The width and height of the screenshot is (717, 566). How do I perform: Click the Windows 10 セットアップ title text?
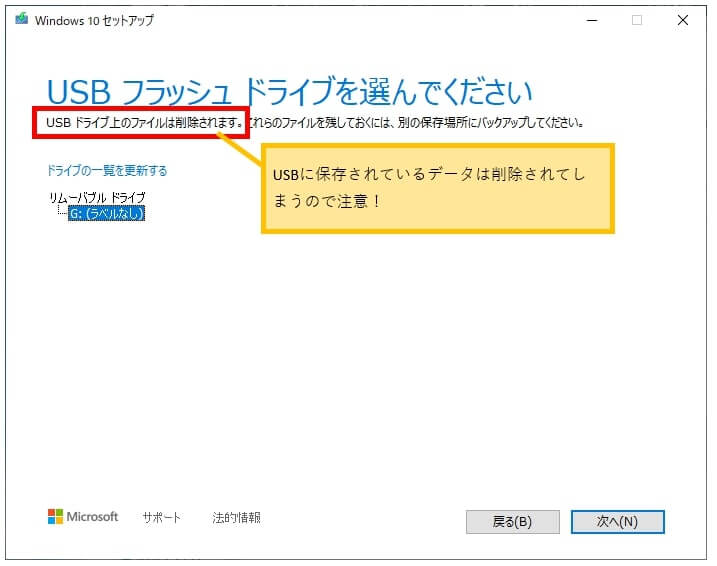coord(94,20)
